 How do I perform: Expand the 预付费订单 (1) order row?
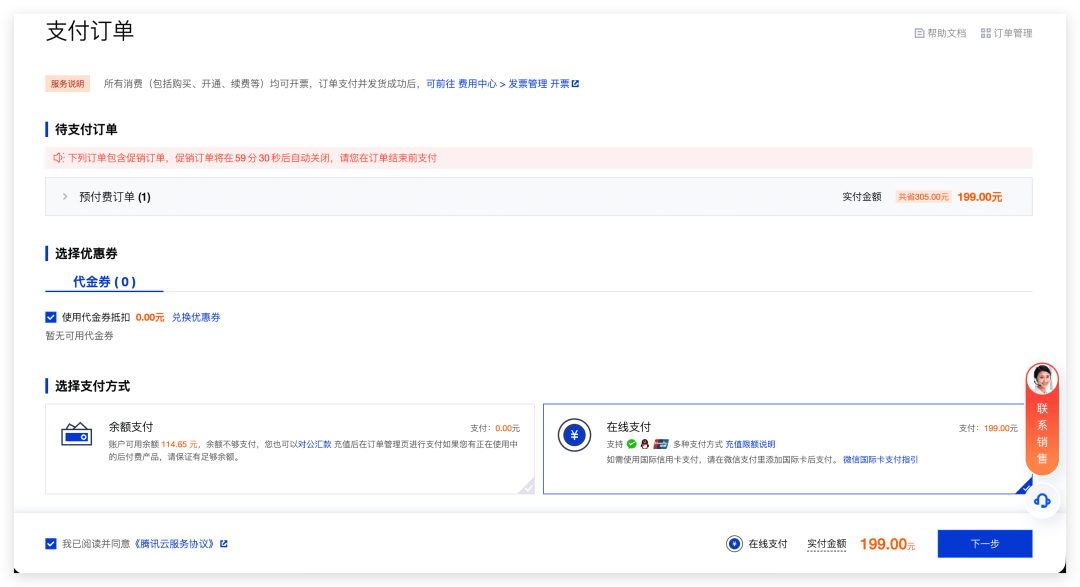(x=65, y=196)
